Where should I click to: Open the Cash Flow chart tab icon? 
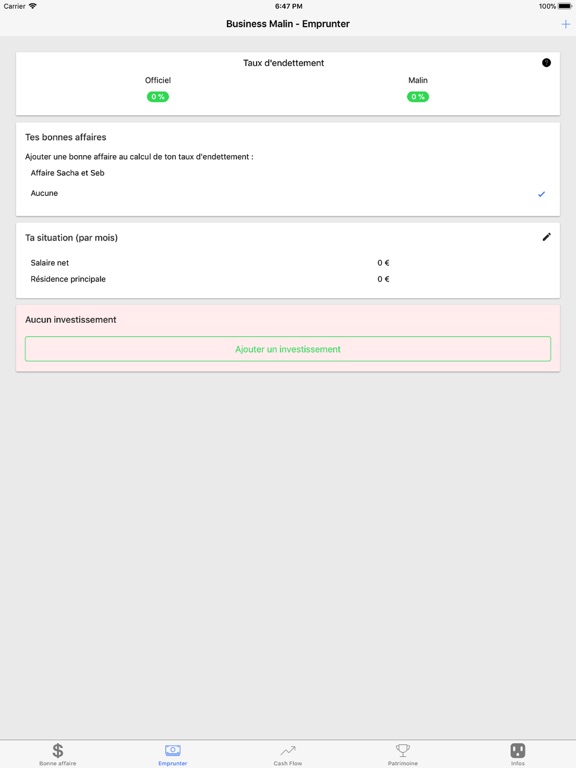point(288,750)
